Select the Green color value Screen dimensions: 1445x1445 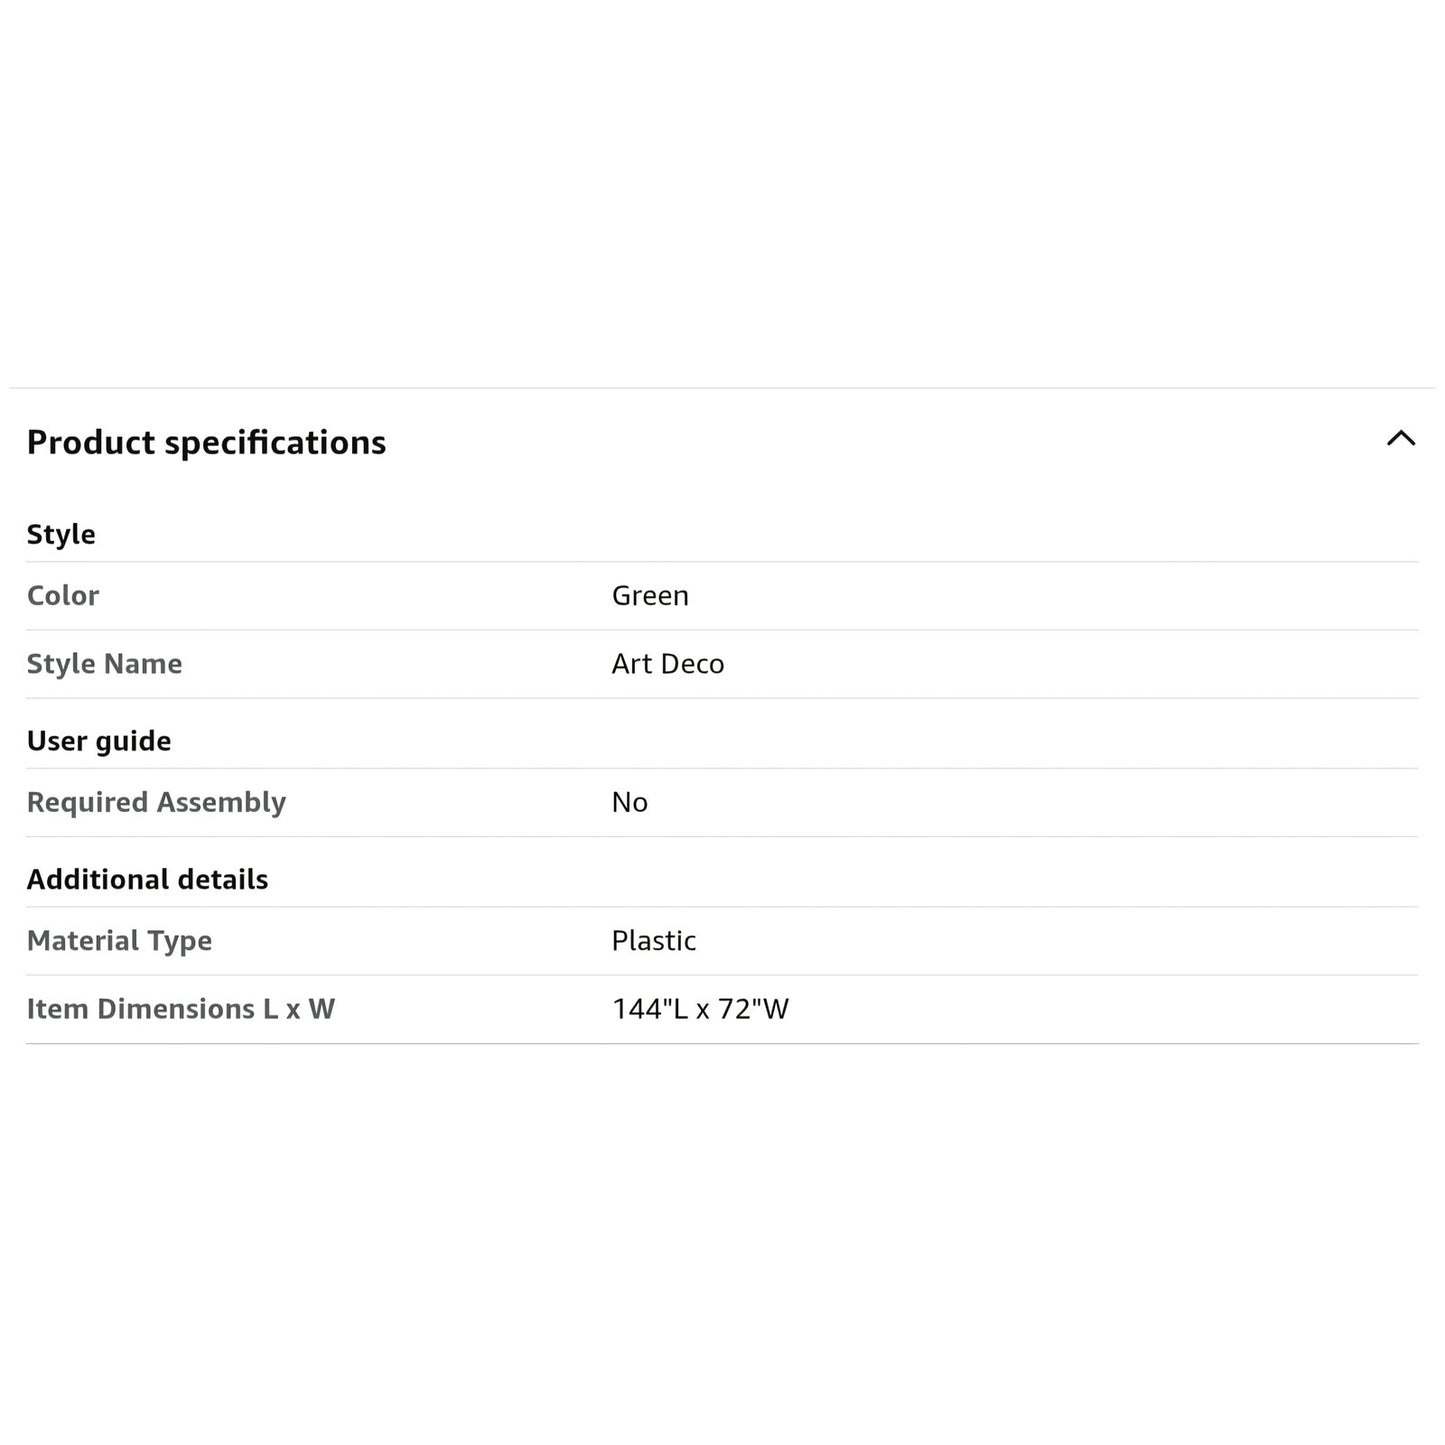(650, 595)
